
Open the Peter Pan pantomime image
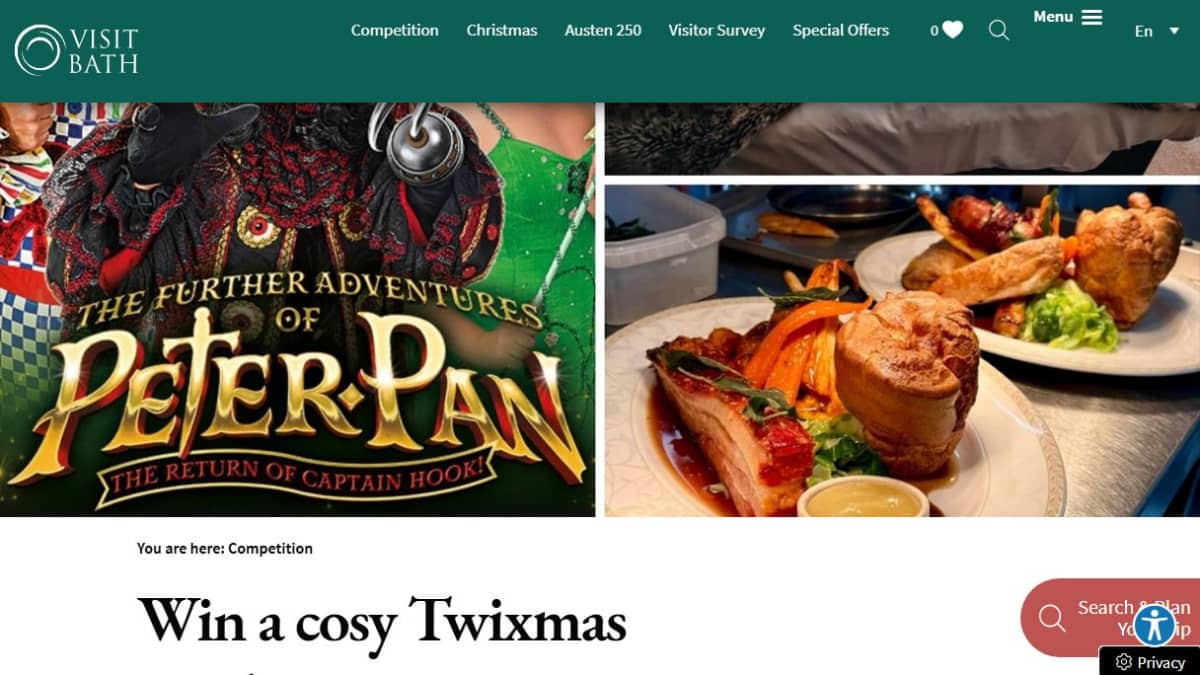click(x=297, y=309)
